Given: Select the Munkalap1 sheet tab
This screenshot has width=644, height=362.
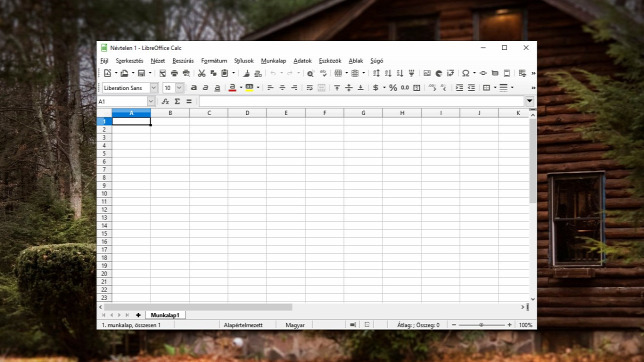Looking at the screenshot, I should pos(165,315).
